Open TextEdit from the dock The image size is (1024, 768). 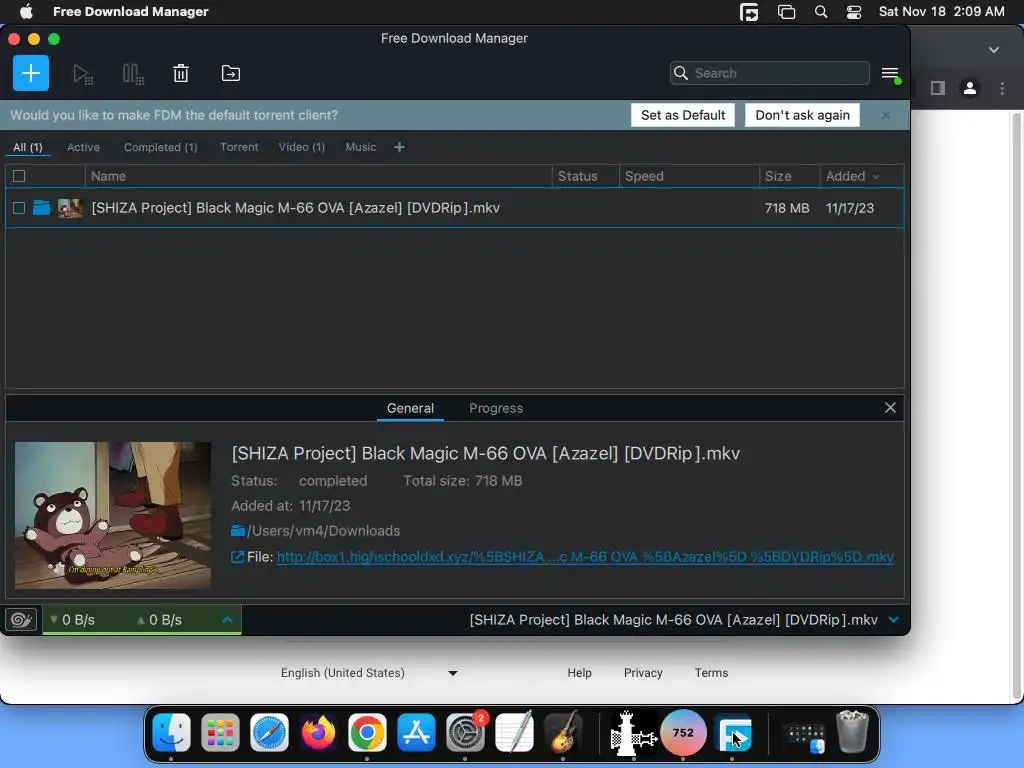point(514,732)
